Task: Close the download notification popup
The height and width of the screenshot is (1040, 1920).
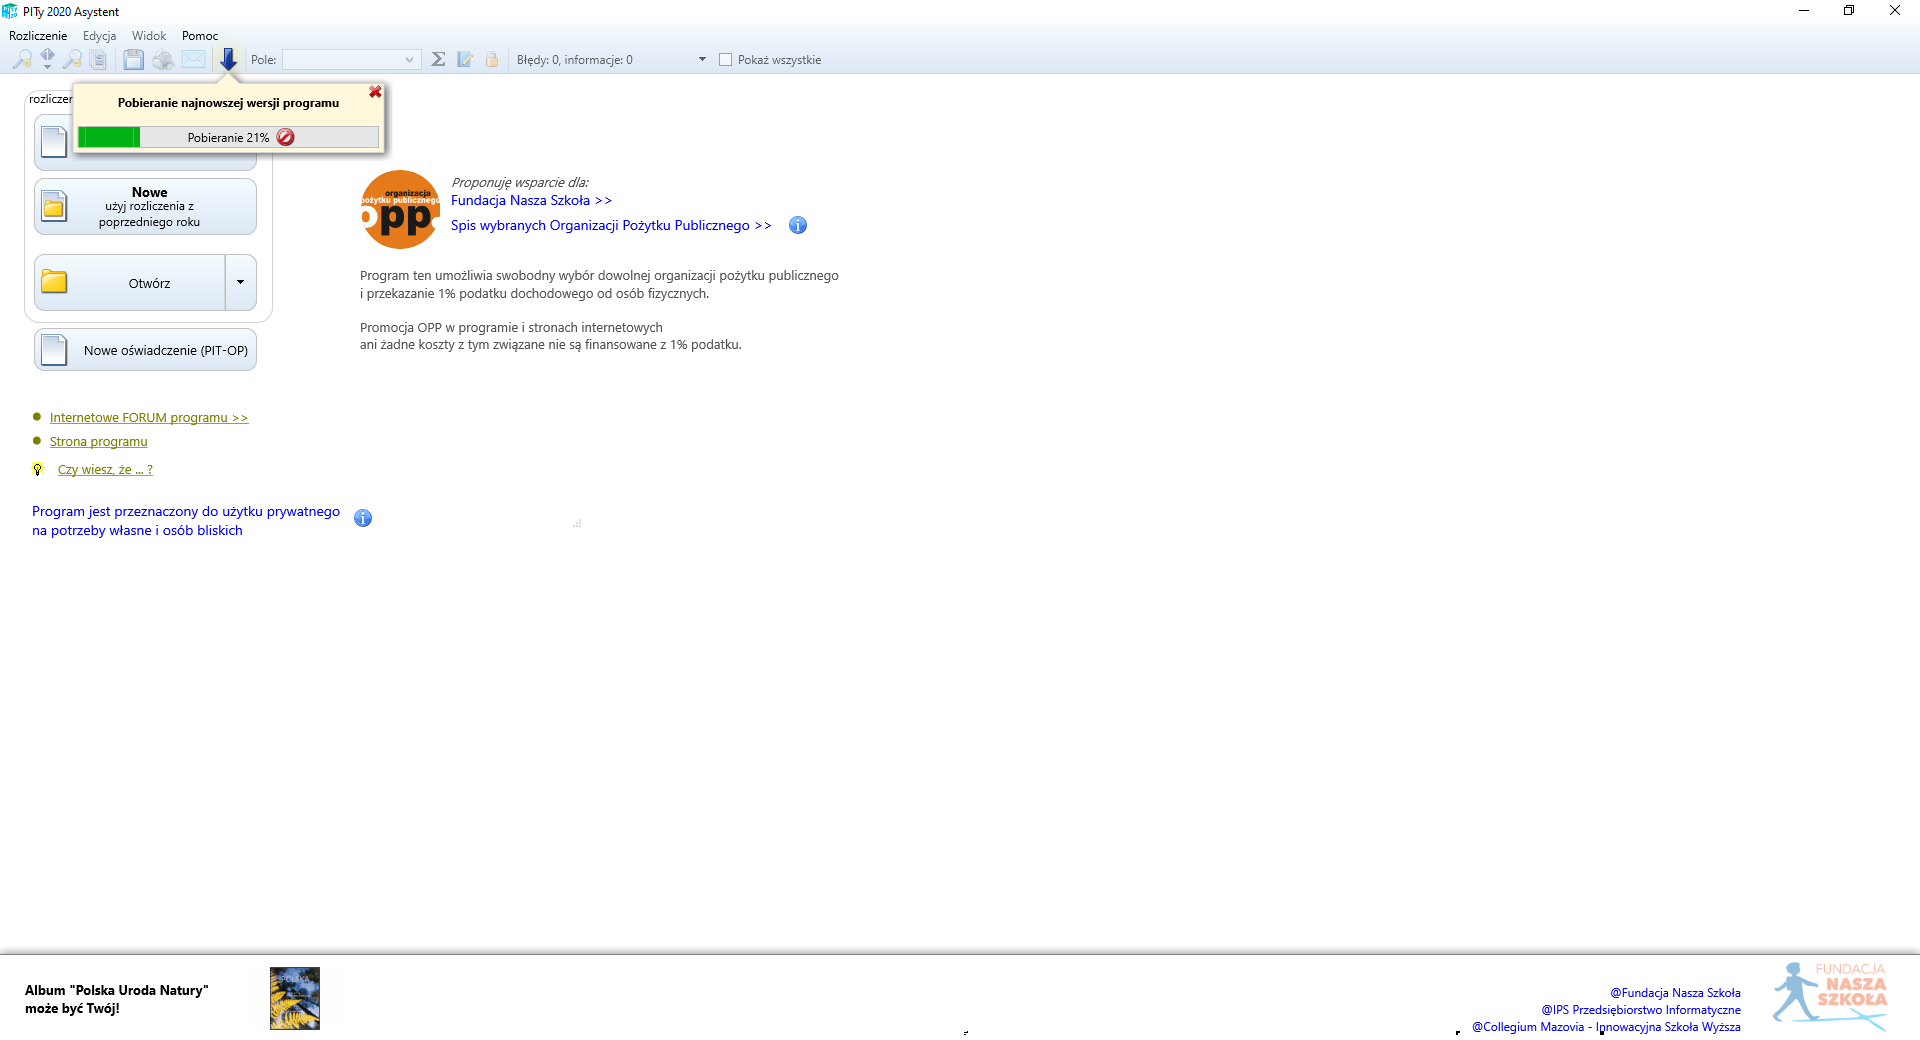Action: pos(375,92)
